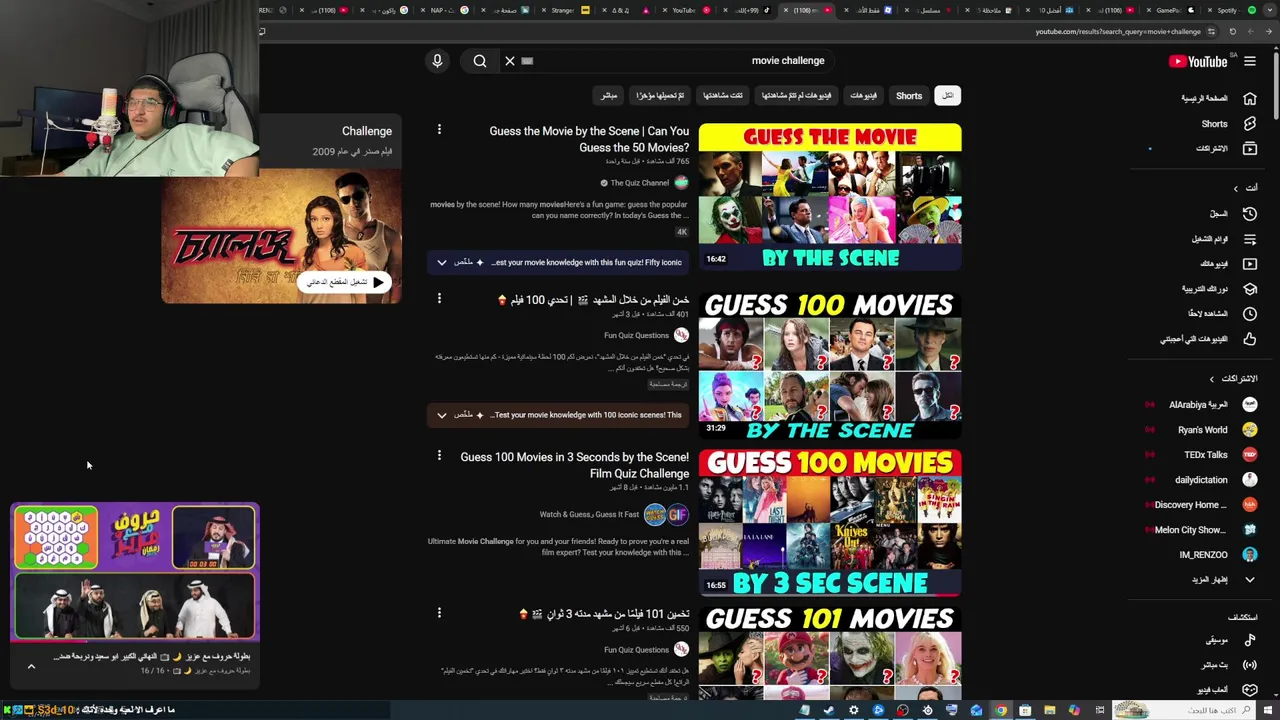Open 'Guess 101 Movies' thumbnail
The height and width of the screenshot is (720, 1280).
830,653
